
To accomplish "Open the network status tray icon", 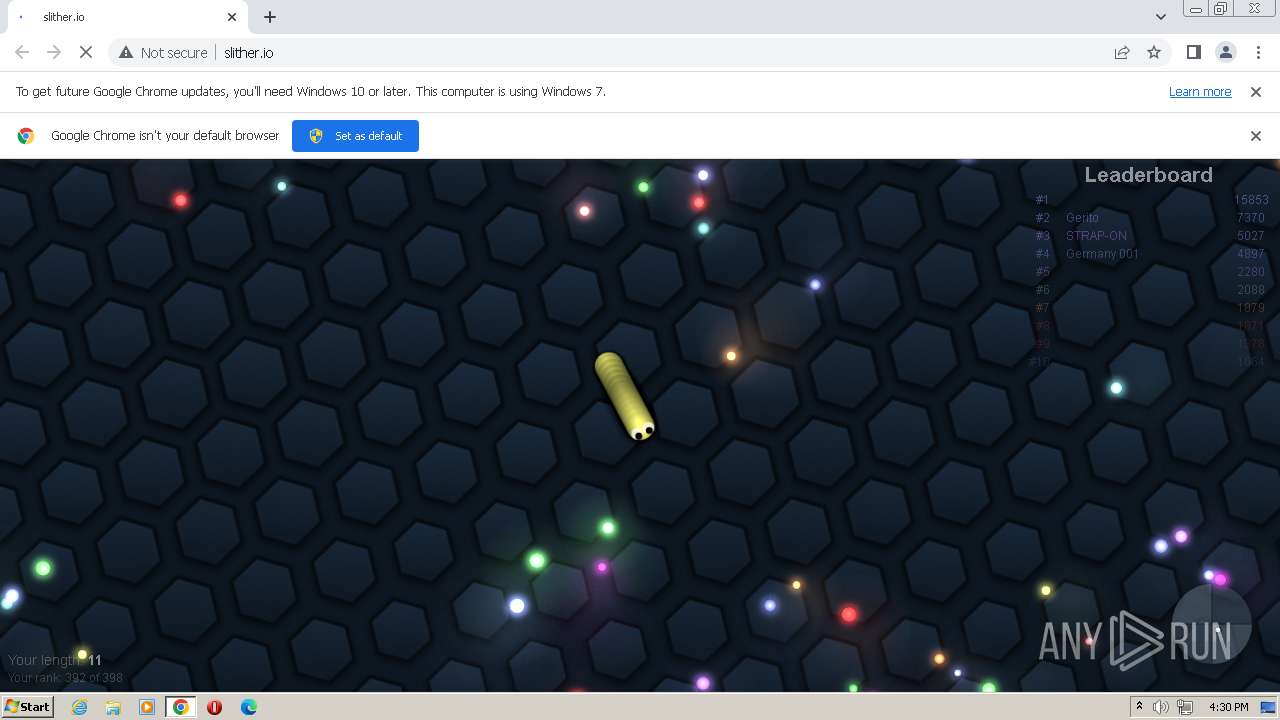I will [x=1185, y=707].
